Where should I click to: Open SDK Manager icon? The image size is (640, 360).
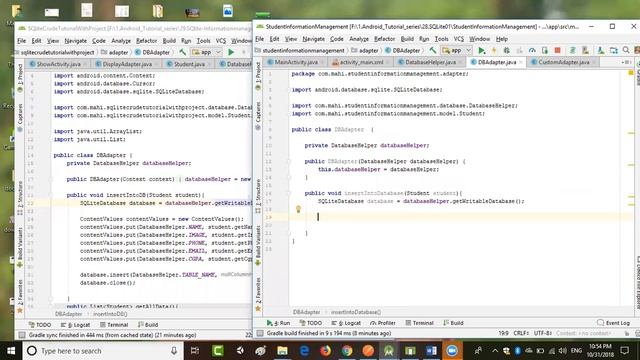point(601,50)
